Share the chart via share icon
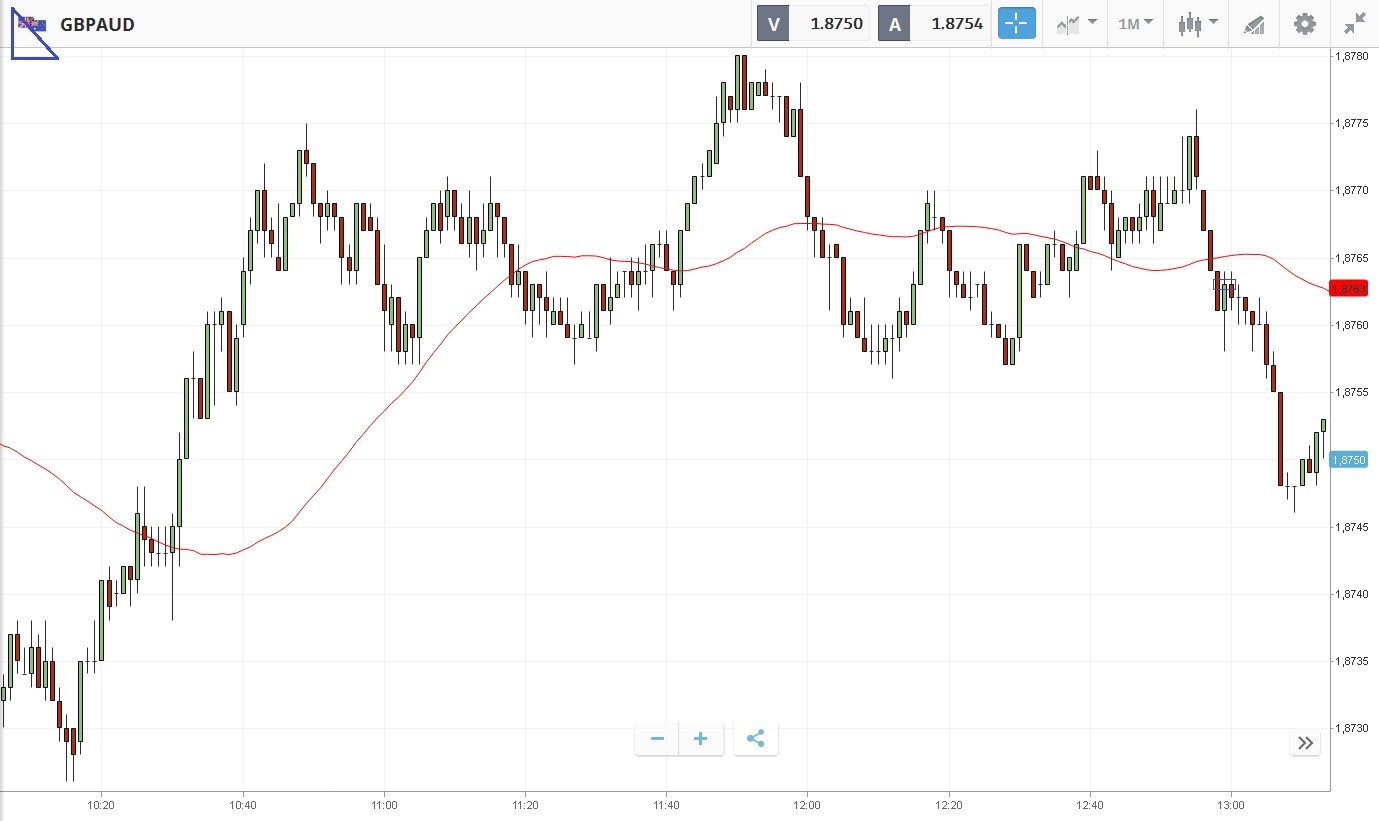 click(756, 739)
